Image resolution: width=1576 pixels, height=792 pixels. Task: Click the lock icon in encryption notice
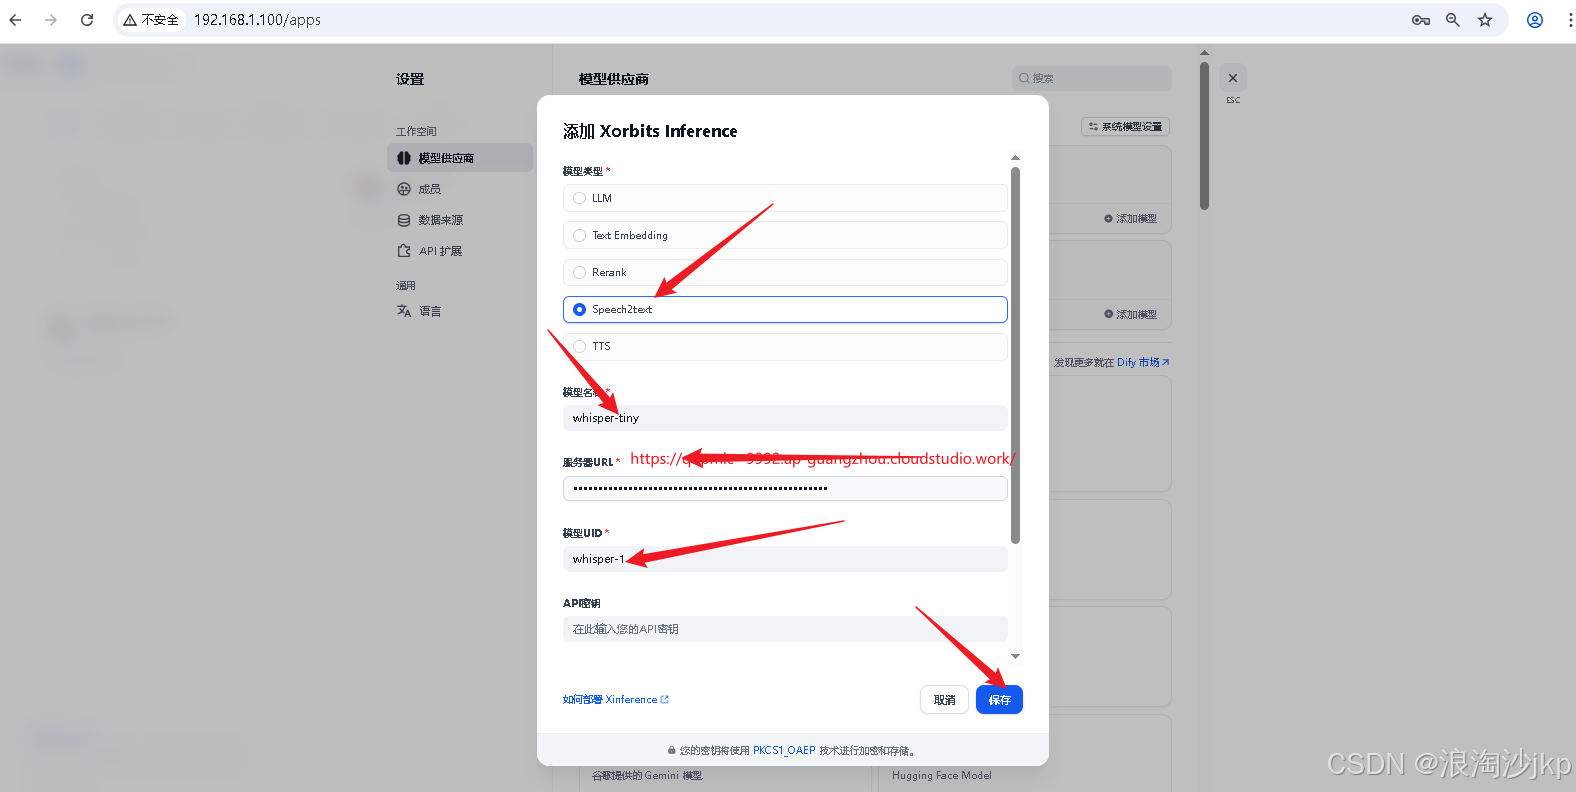point(672,751)
